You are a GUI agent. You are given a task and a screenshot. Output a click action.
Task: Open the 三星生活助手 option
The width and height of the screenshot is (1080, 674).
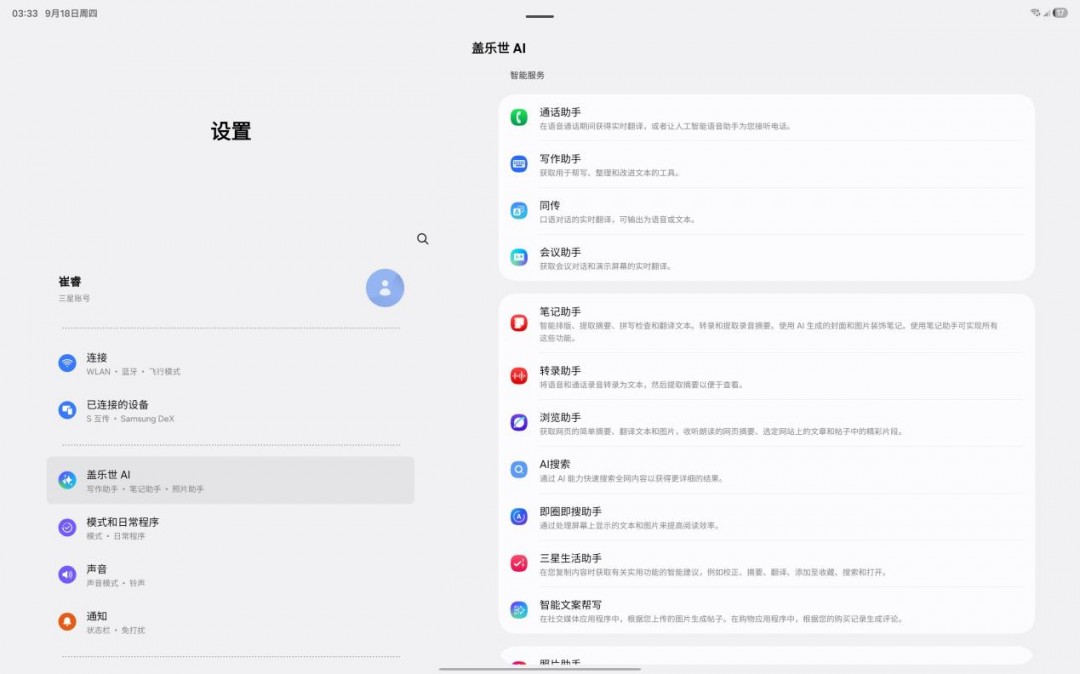coord(767,564)
